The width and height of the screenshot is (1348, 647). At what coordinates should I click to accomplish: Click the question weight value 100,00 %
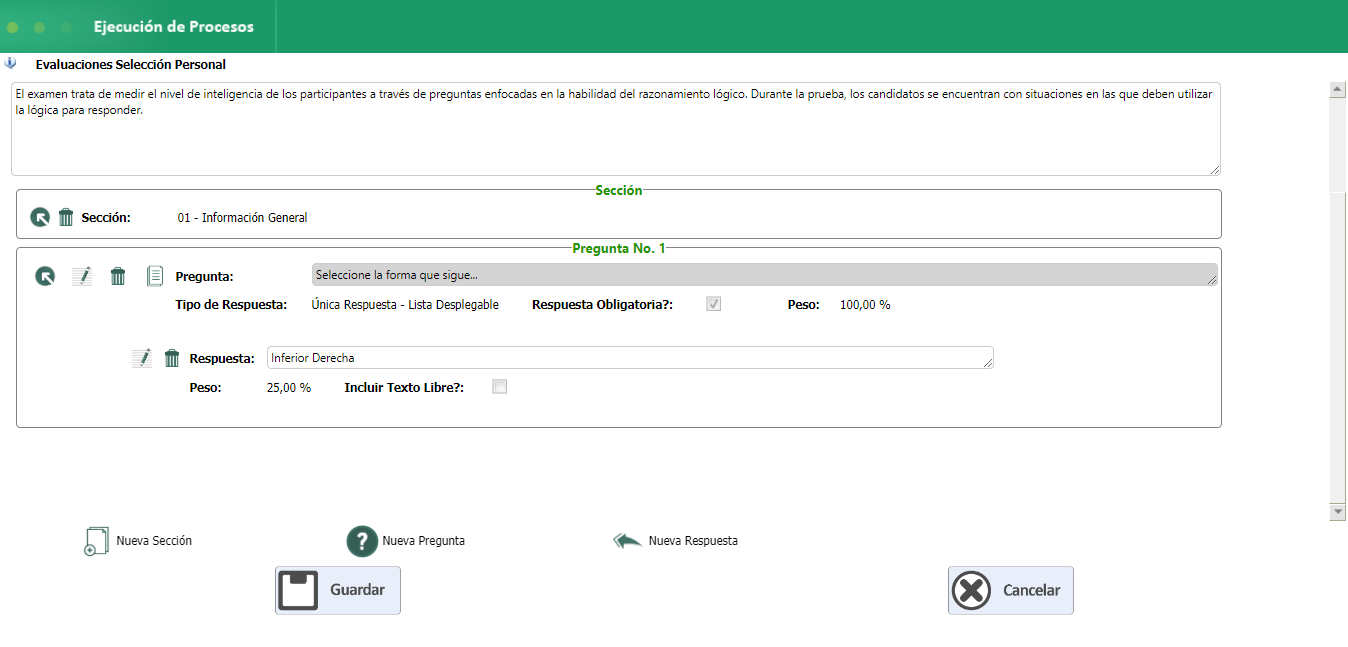coord(865,305)
